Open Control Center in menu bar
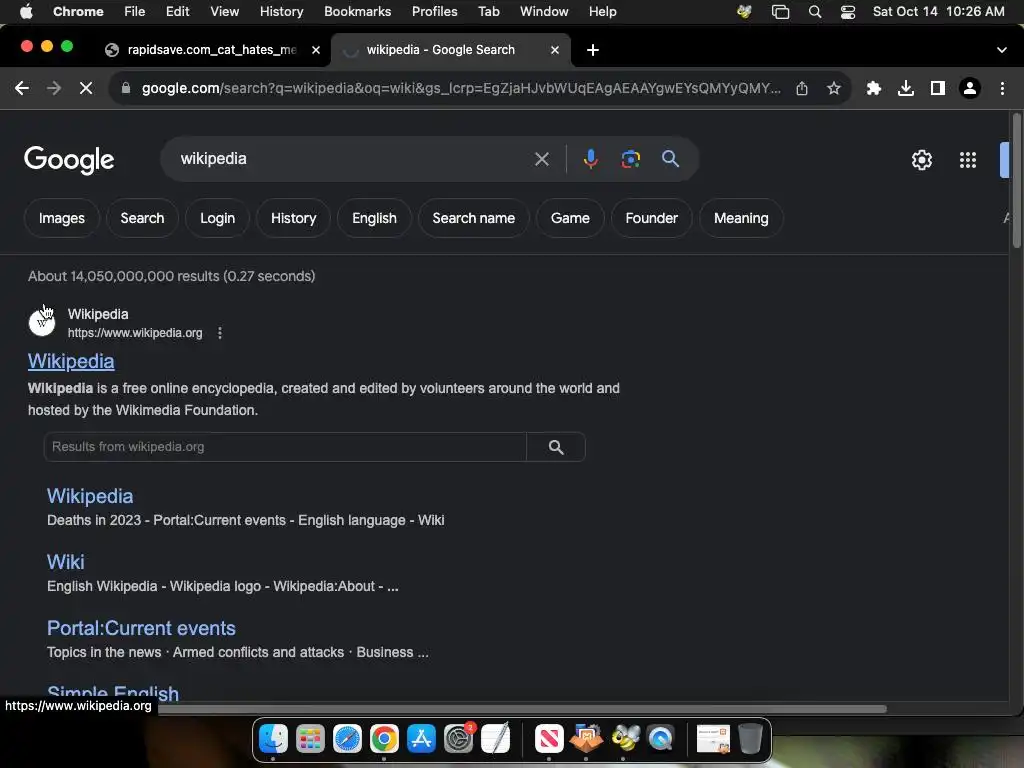This screenshot has width=1024, height=768. [848, 12]
